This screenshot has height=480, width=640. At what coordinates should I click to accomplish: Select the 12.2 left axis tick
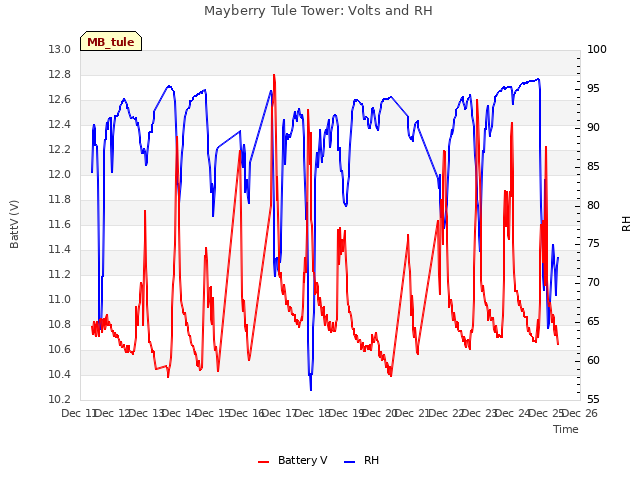point(60,150)
